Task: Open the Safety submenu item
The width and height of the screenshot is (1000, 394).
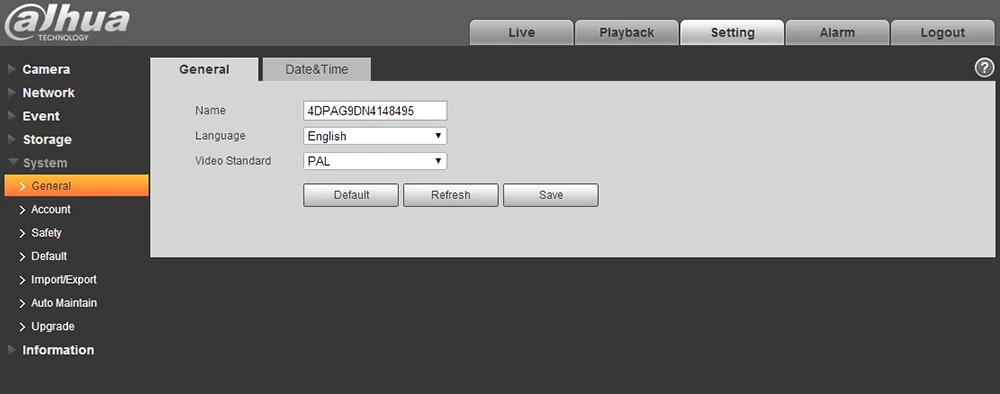Action: coord(46,233)
